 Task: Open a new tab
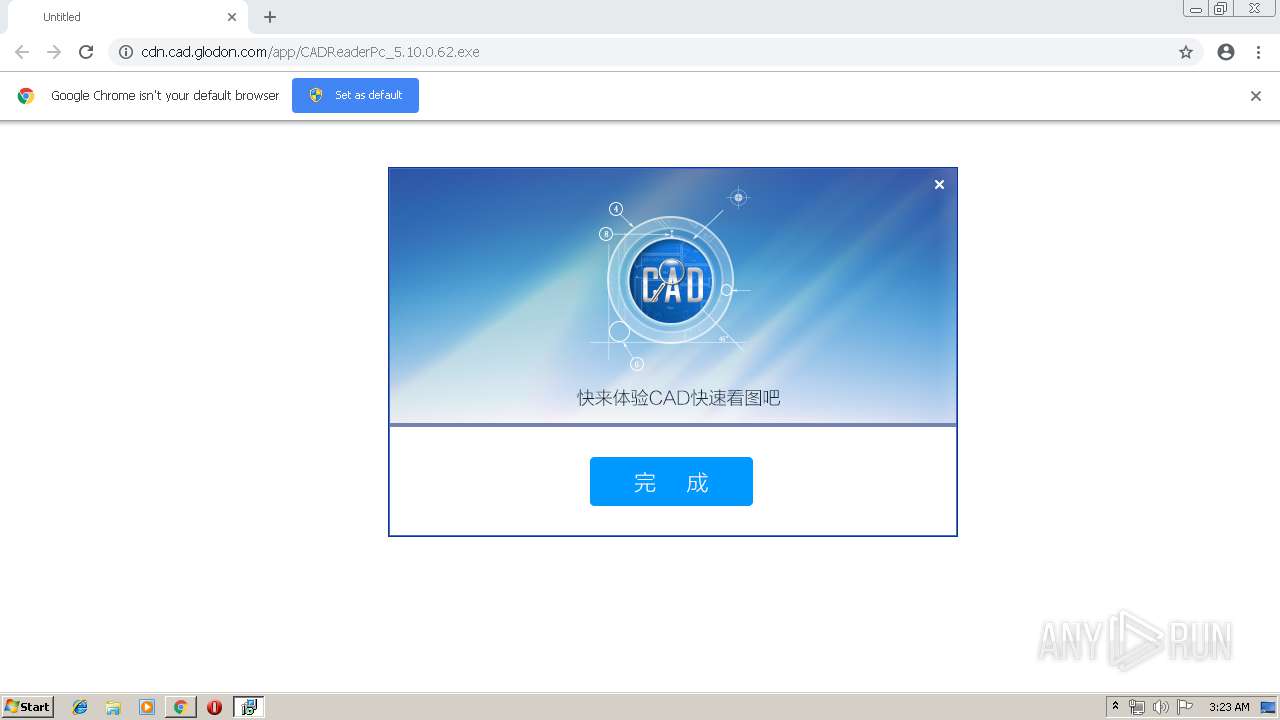tap(270, 17)
